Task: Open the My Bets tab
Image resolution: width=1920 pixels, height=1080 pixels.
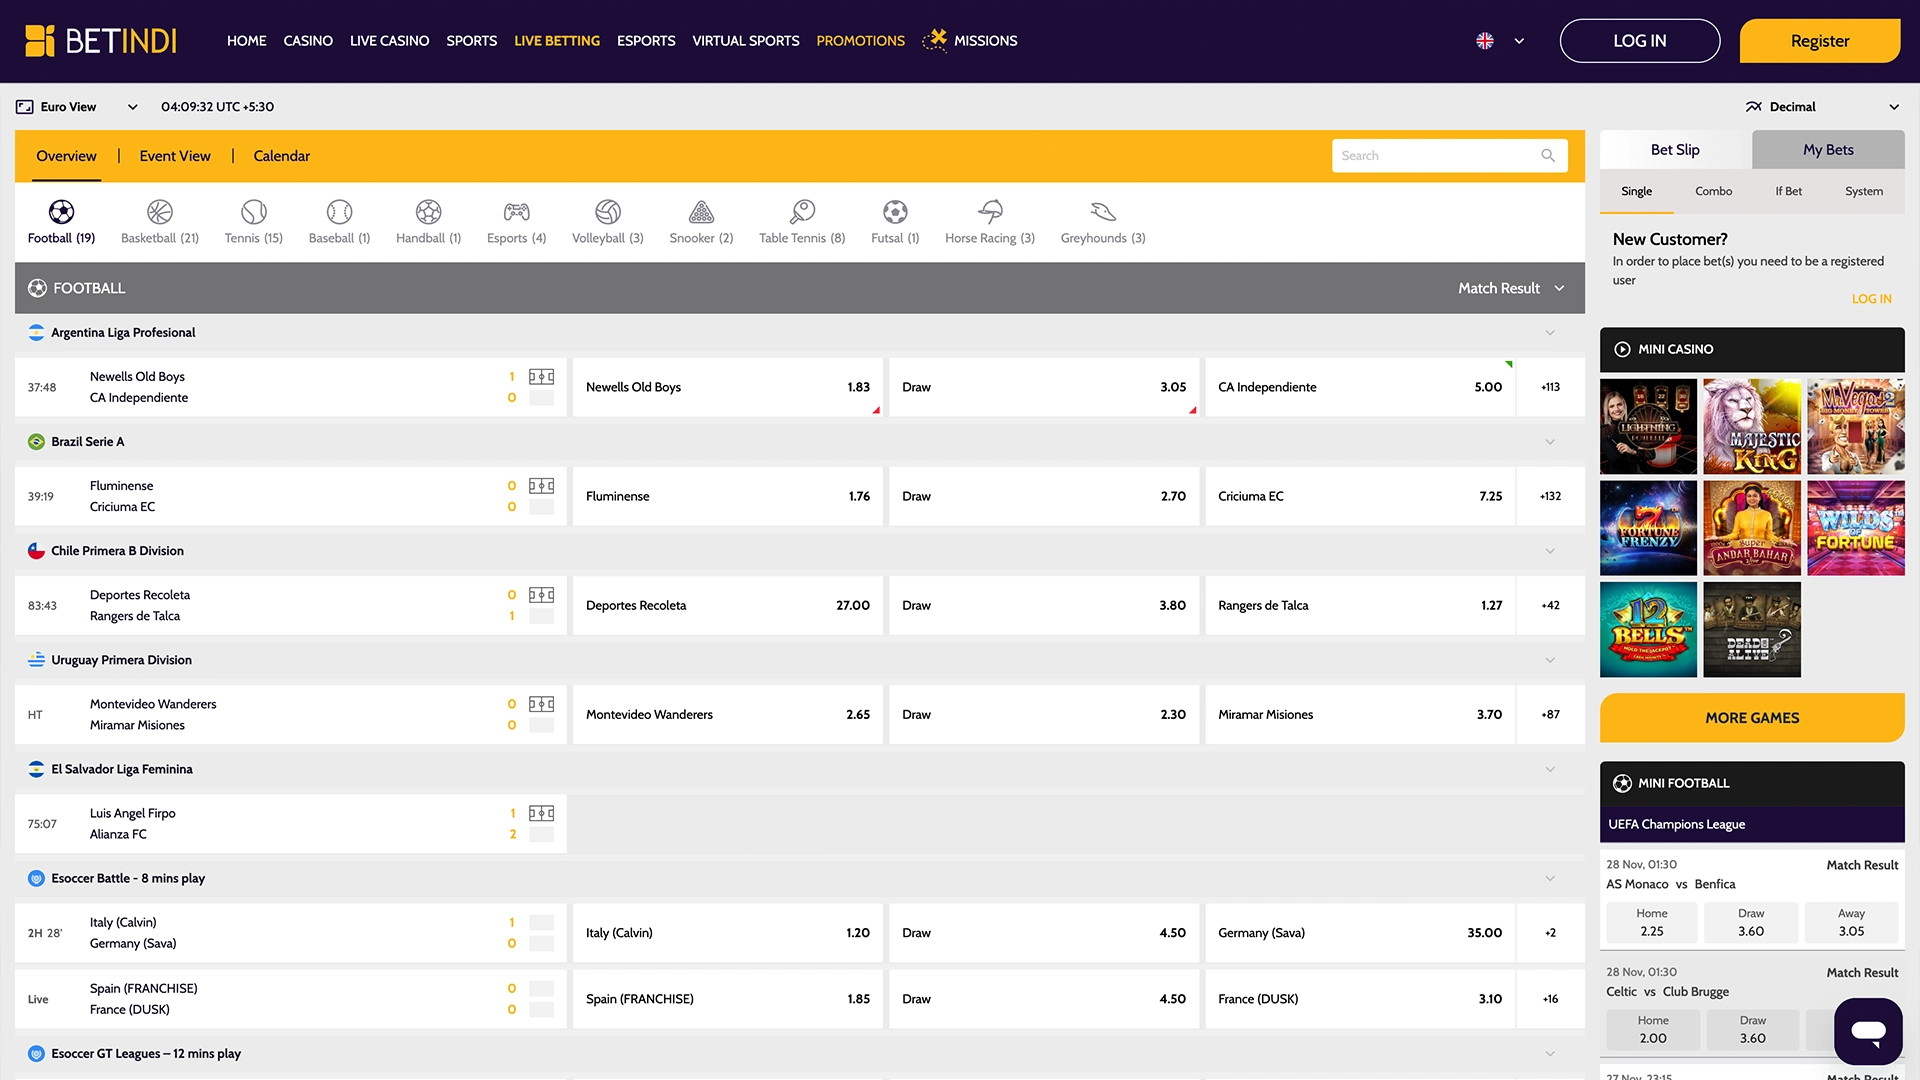Action: pyautogui.click(x=1828, y=150)
